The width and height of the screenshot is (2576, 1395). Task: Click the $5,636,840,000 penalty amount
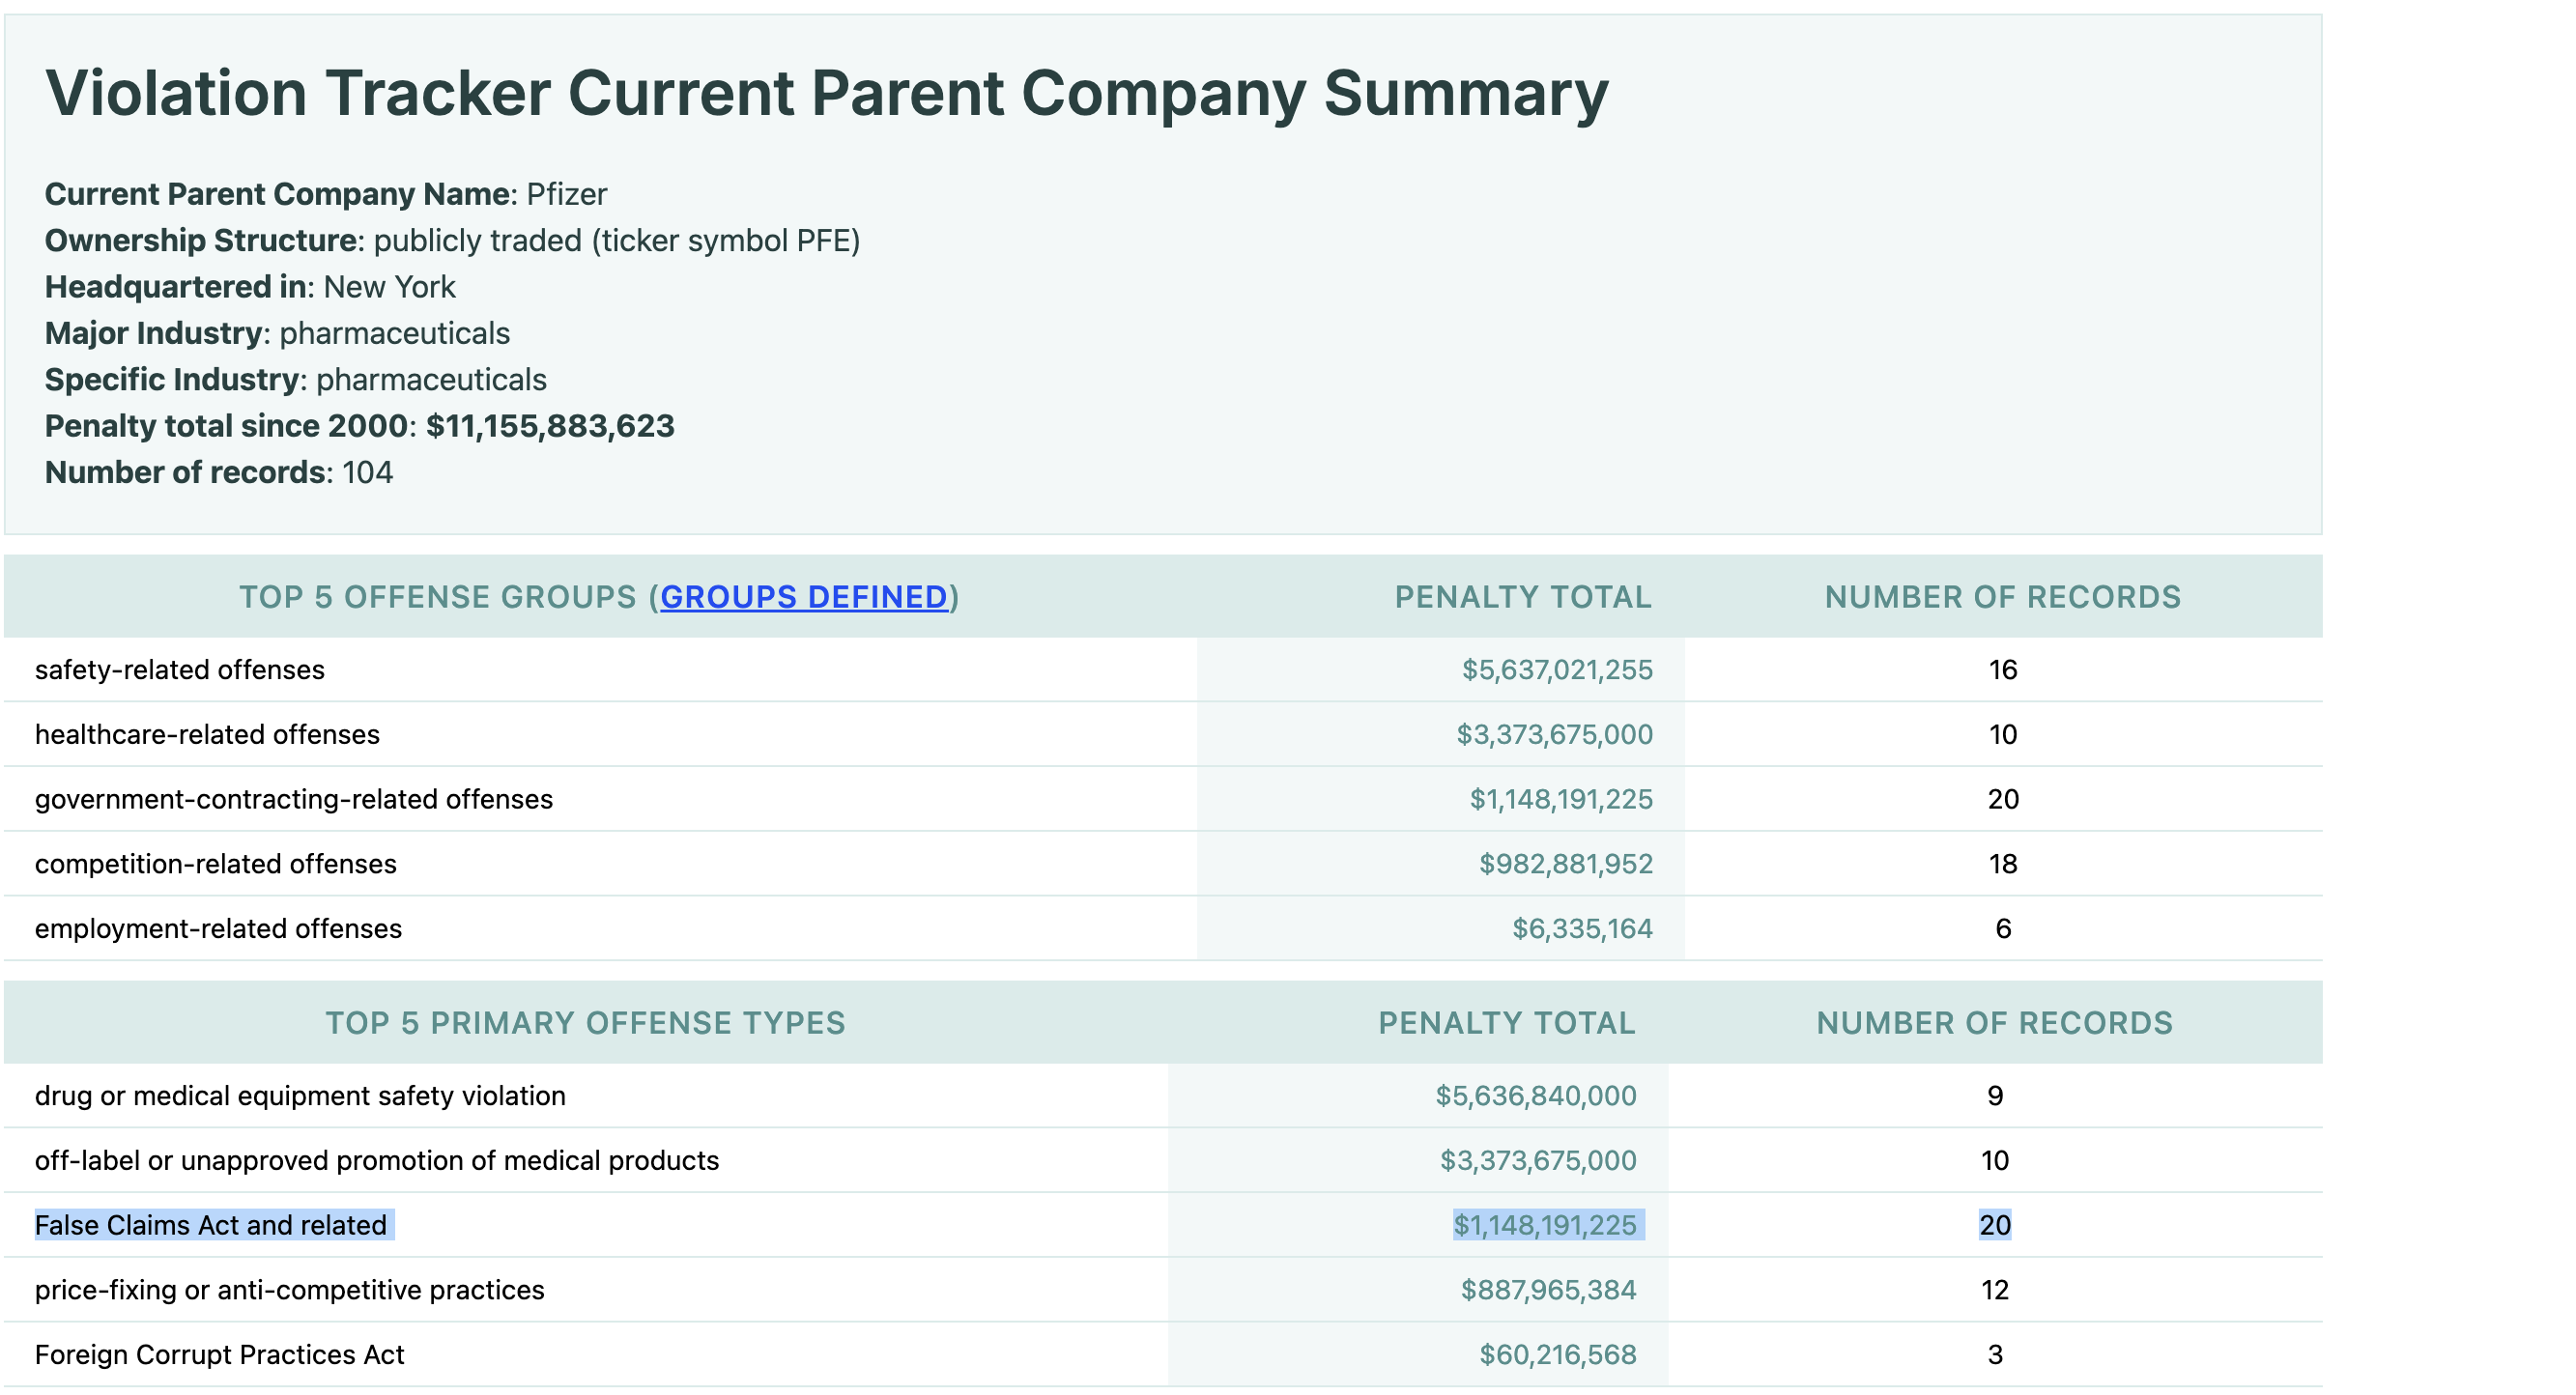click(x=1536, y=1096)
